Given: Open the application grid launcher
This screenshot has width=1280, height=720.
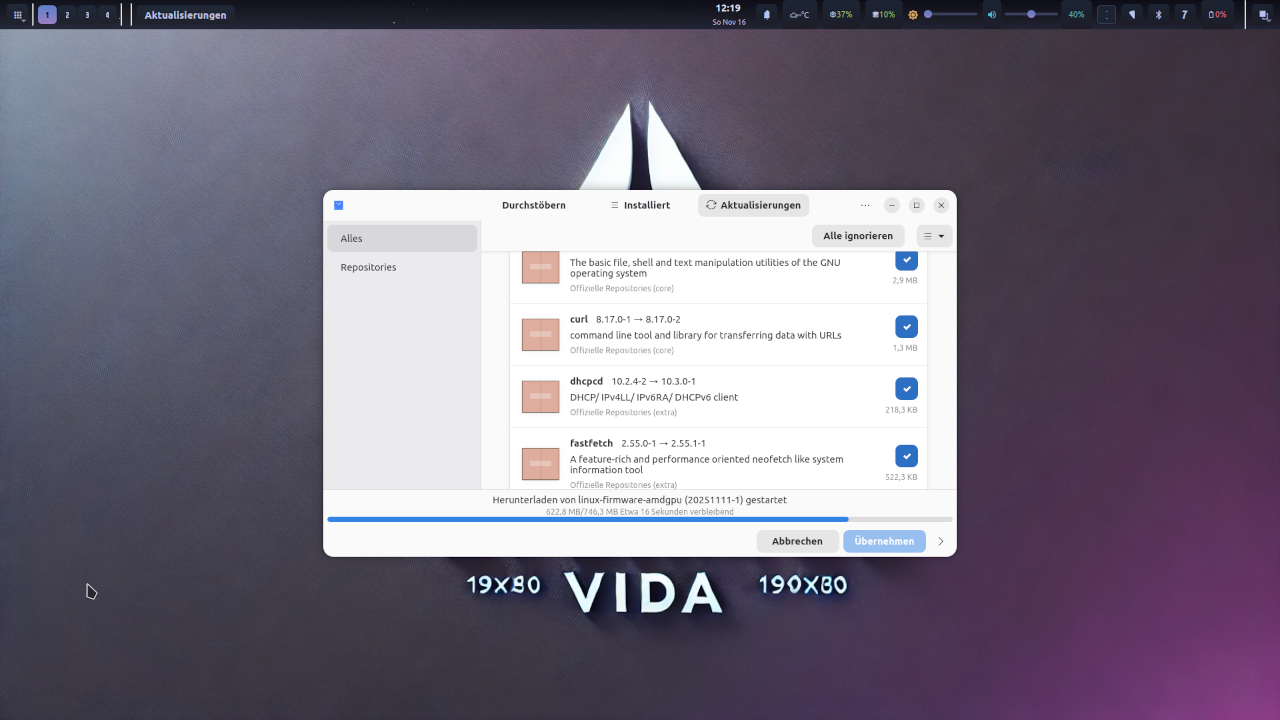Looking at the screenshot, I should click(18, 15).
